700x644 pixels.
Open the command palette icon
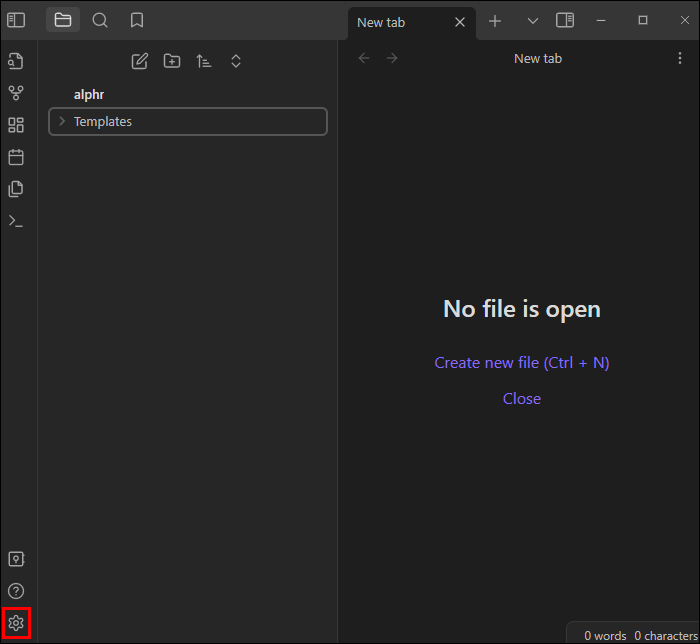pyautogui.click(x=16, y=221)
